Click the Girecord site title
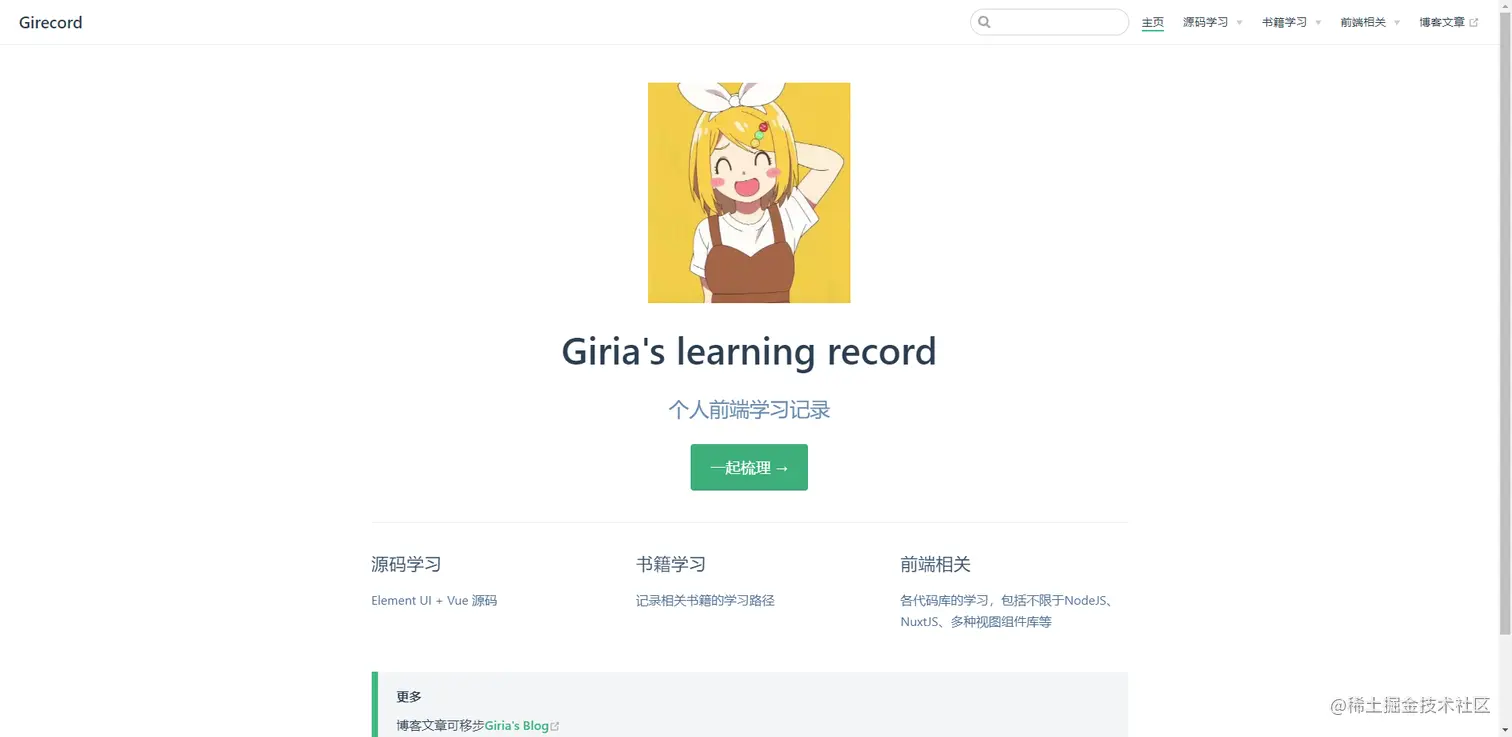Screen dimensions: 1512x737 pyautogui.click(x=51, y=22)
